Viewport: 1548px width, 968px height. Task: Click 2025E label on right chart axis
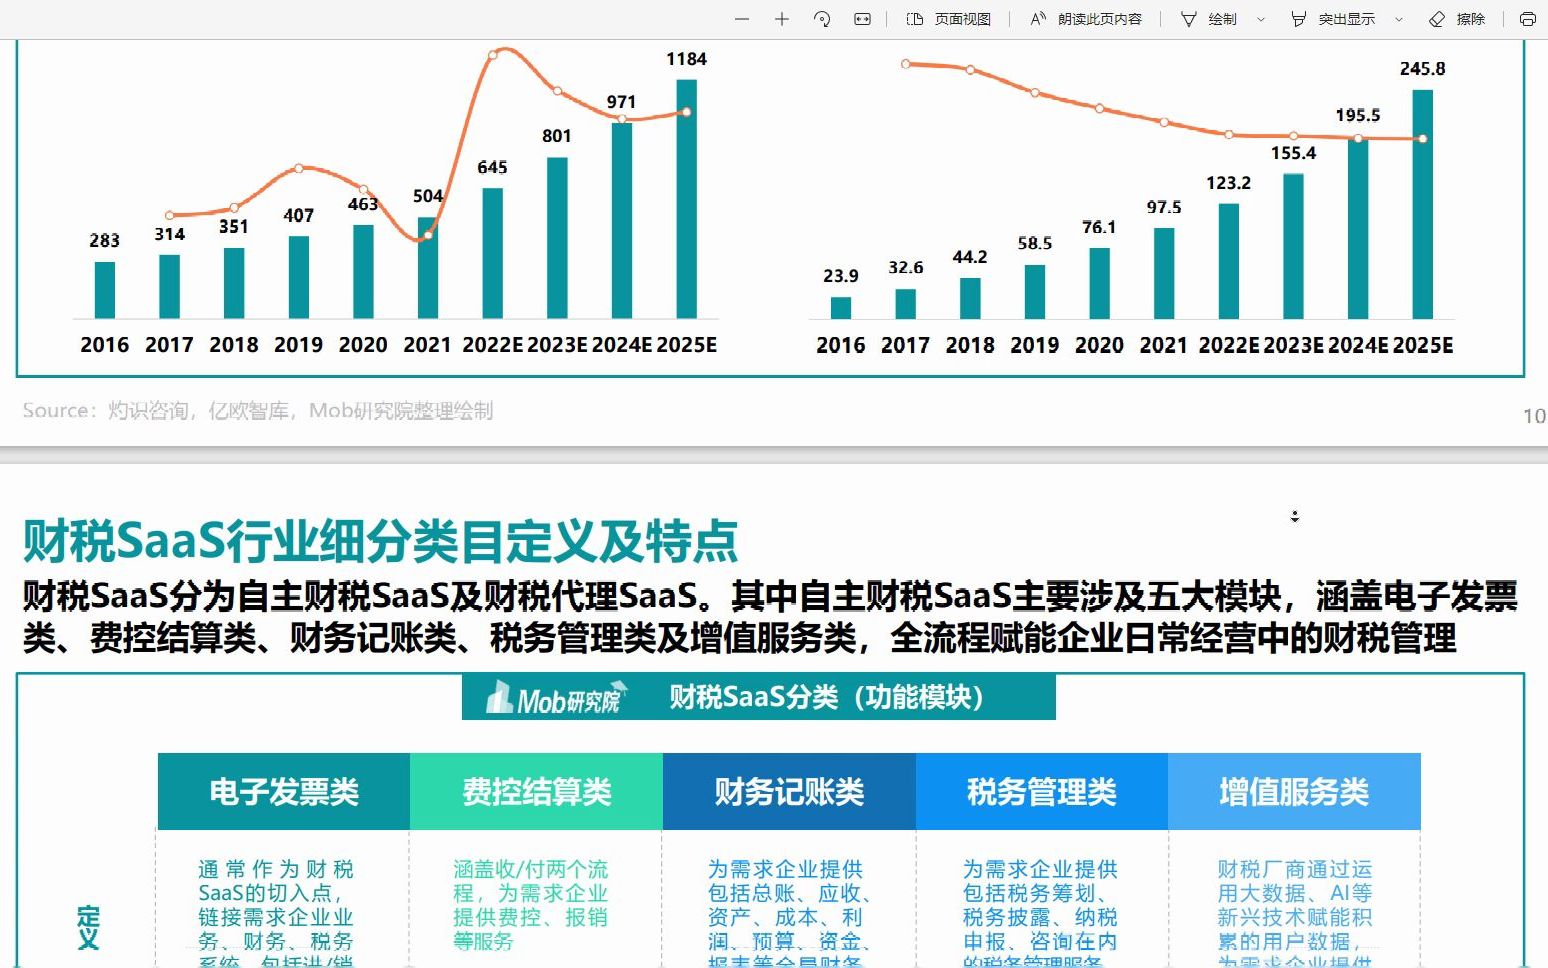click(1422, 345)
